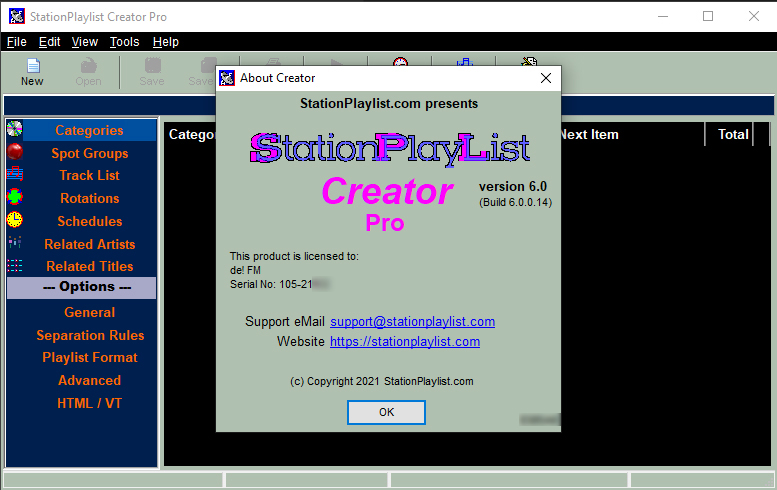
Task: Open the Edit menu
Action: [50, 42]
